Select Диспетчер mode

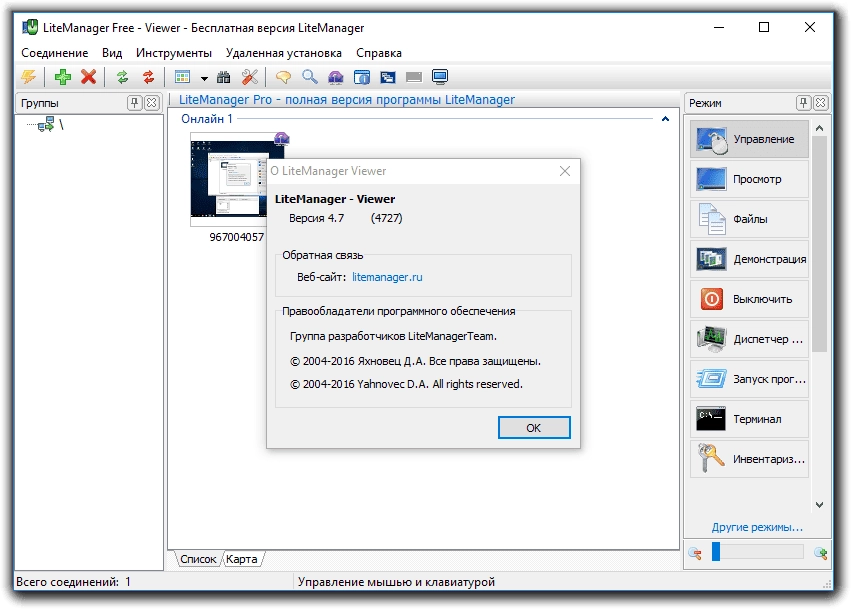pos(750,339)
